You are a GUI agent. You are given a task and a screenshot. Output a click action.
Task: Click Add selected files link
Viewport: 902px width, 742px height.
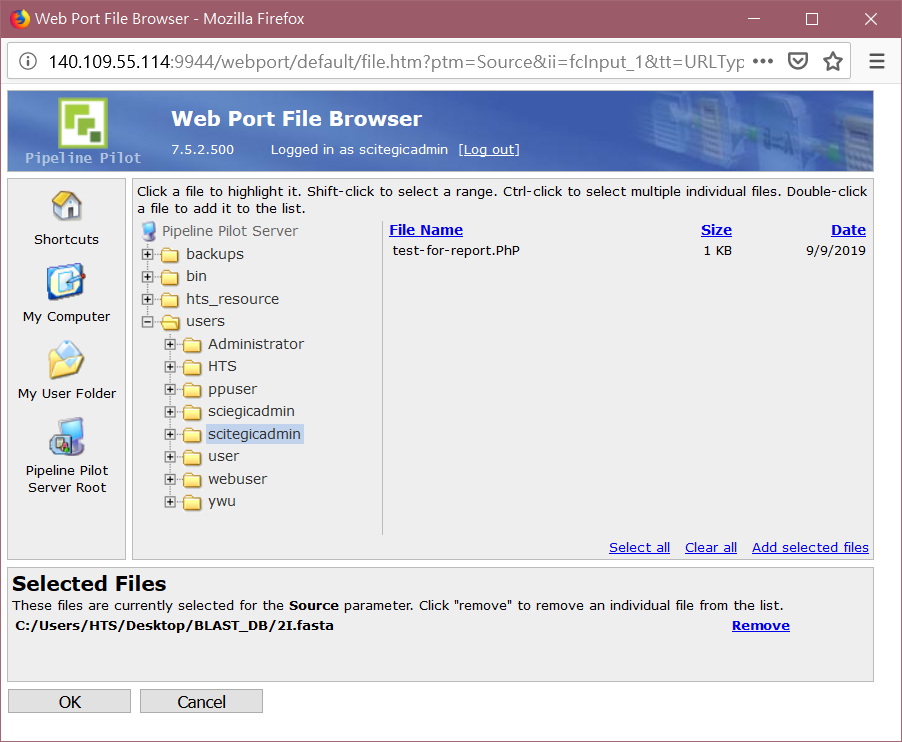(x=811, y=548)
